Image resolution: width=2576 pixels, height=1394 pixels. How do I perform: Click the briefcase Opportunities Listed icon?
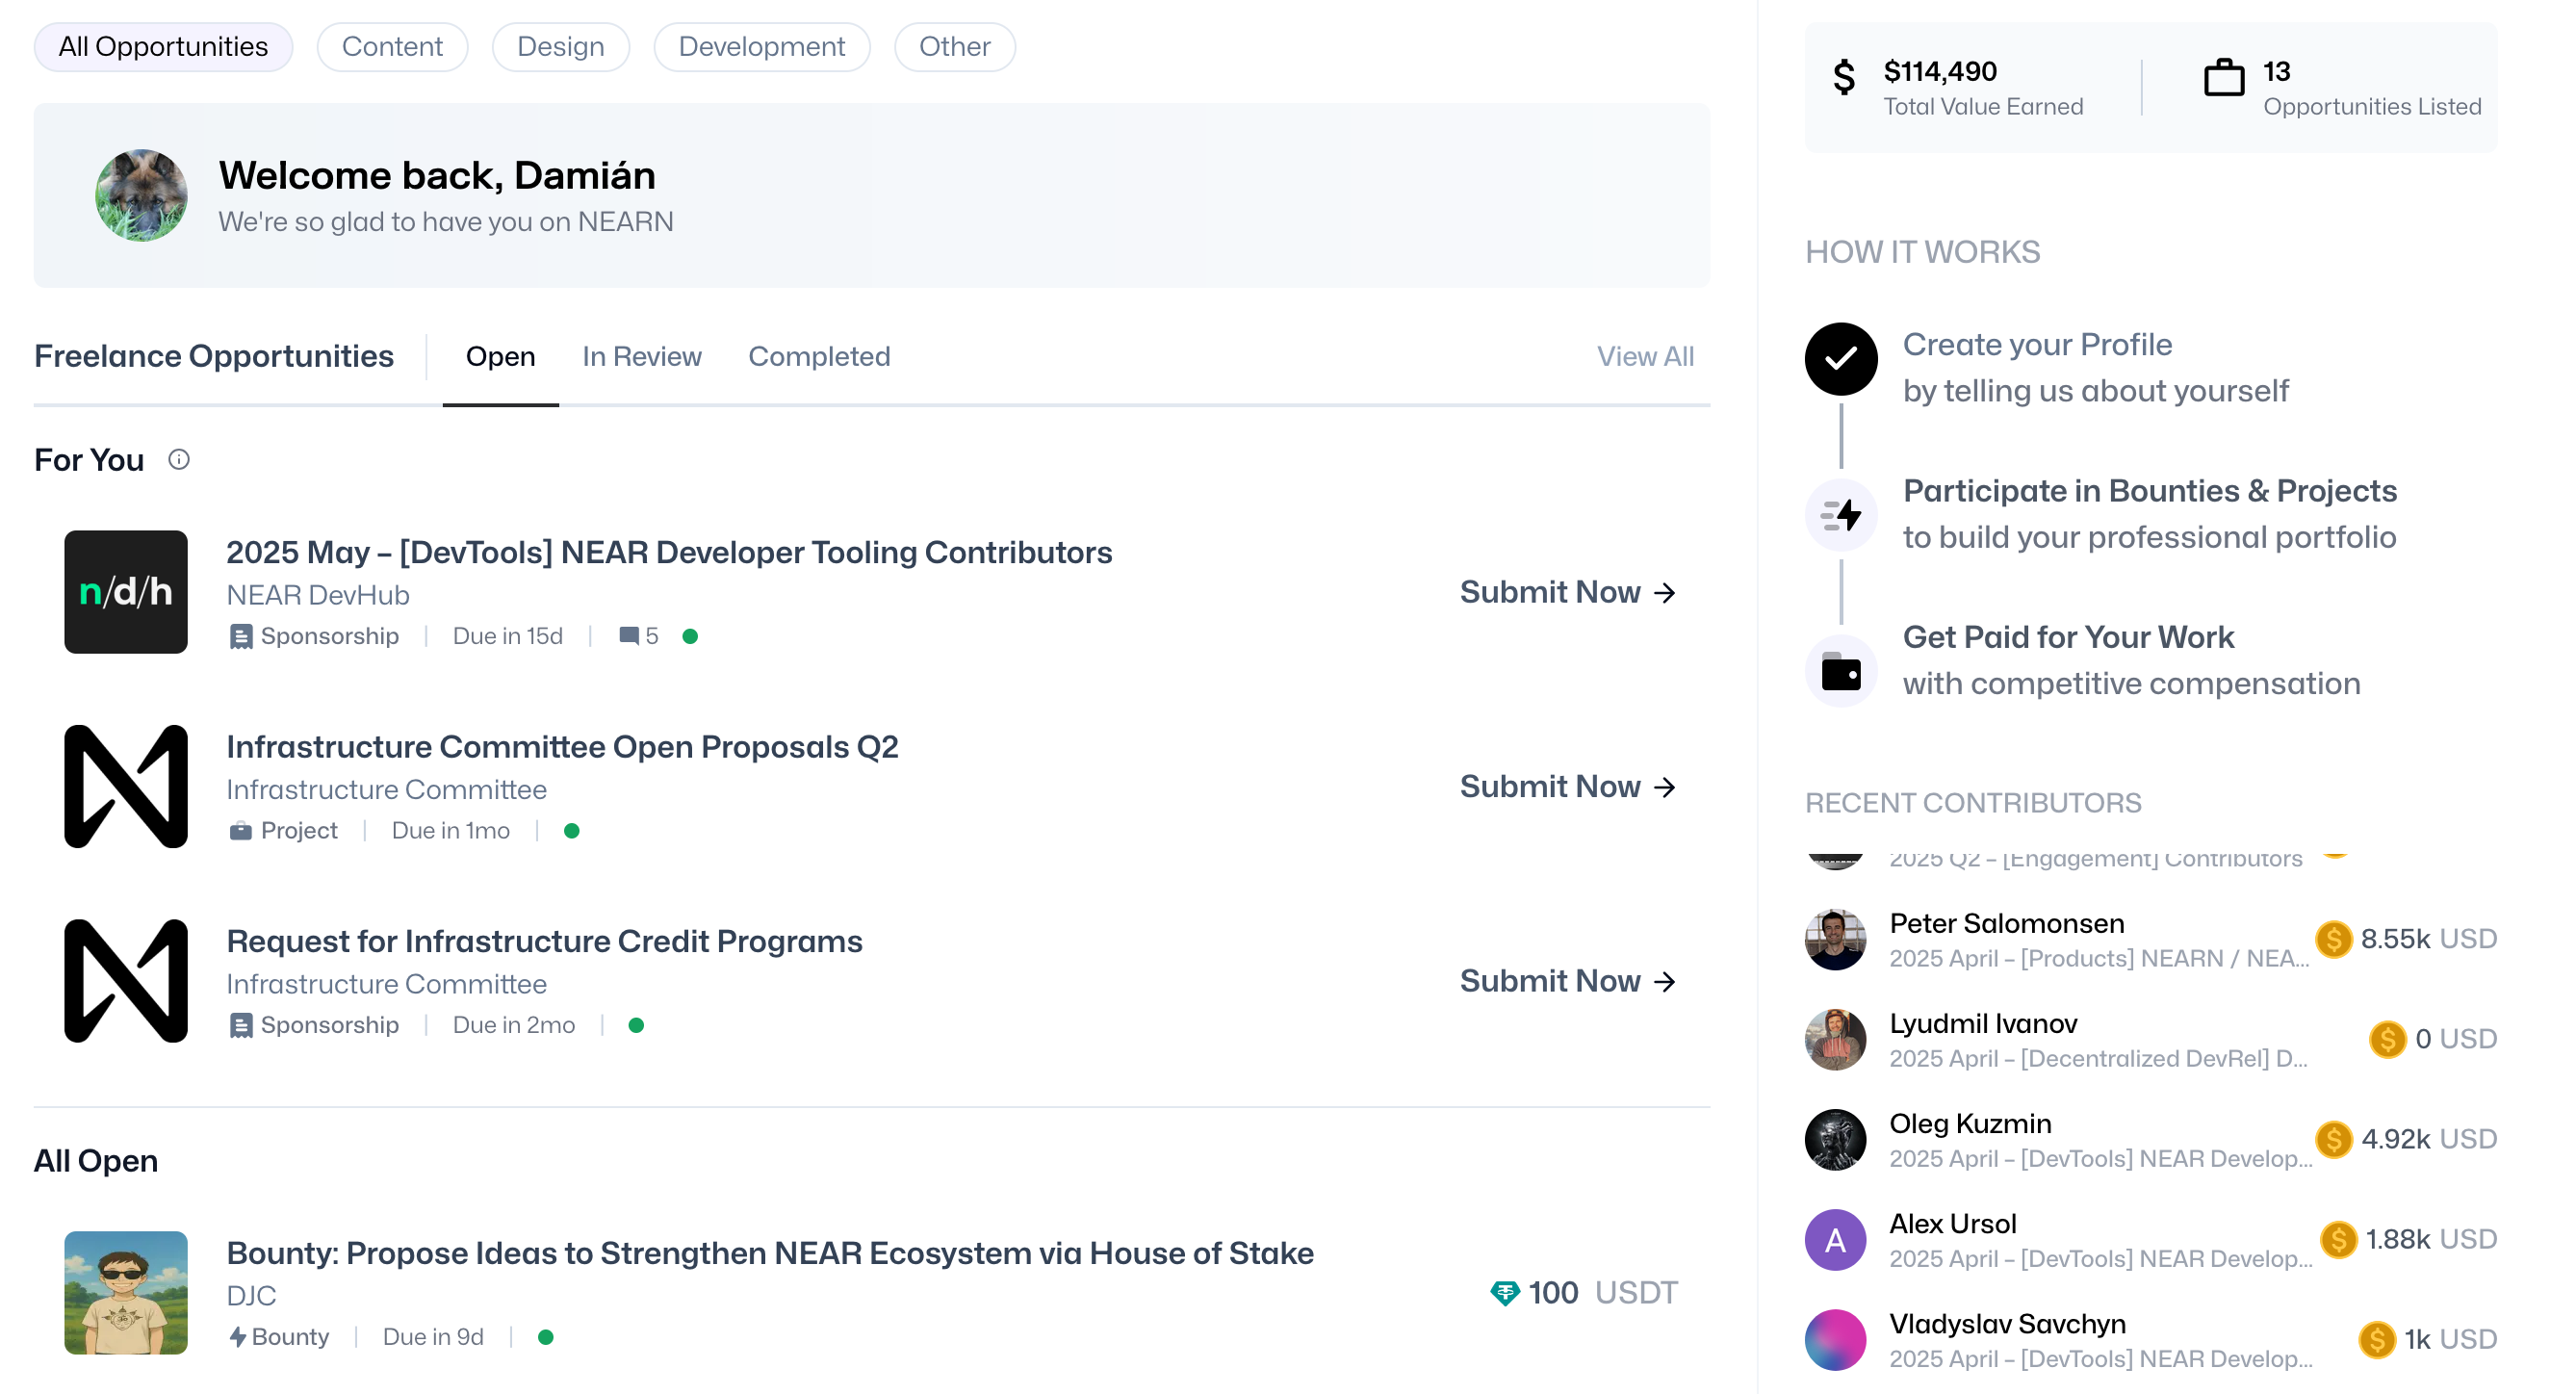pos(2224,77)
